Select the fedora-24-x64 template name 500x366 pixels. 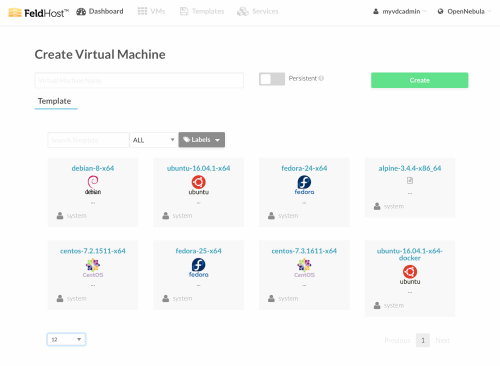[304, 168]
